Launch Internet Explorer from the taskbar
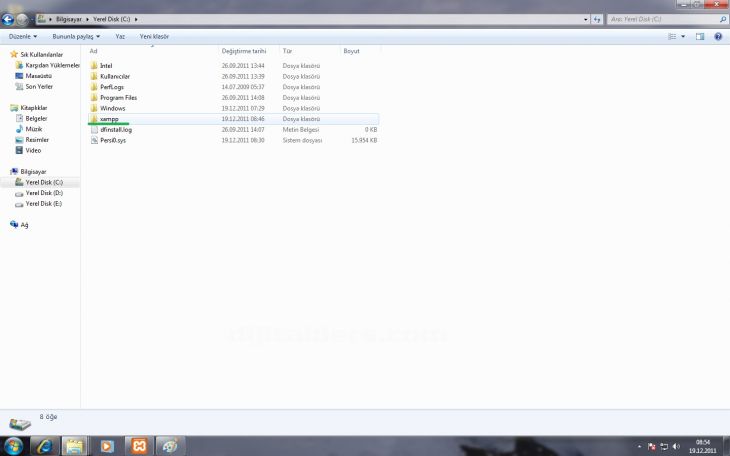 click(x=46, y=445)
